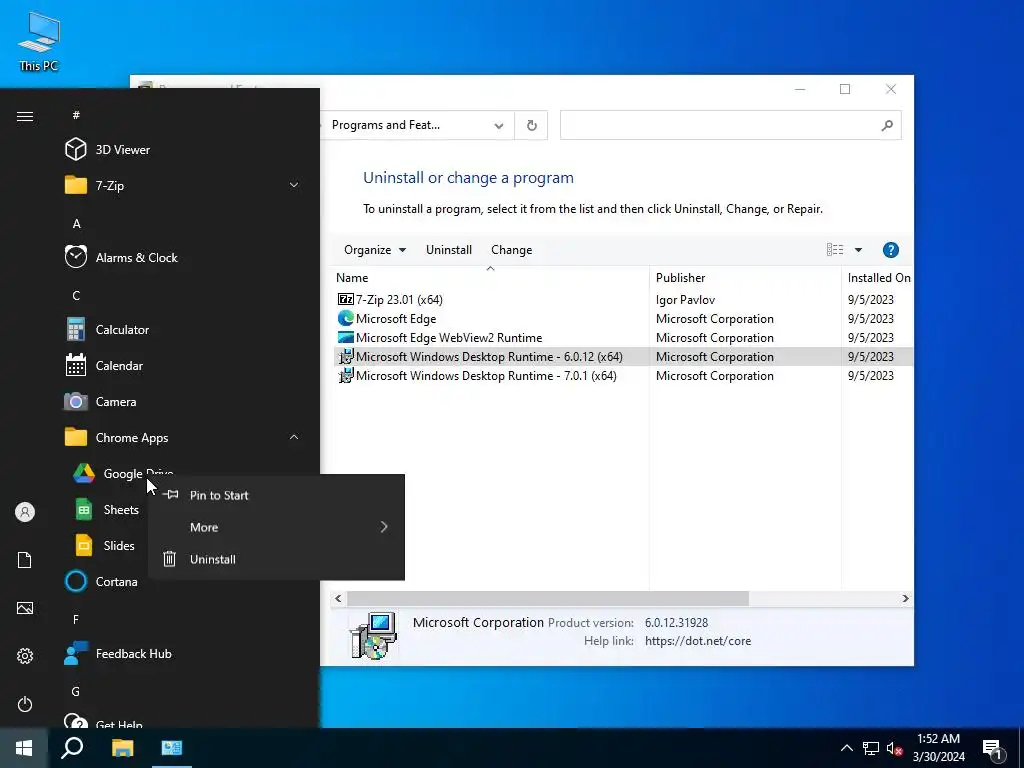Open the view options dropdown arrow

[x=858, y=250]
